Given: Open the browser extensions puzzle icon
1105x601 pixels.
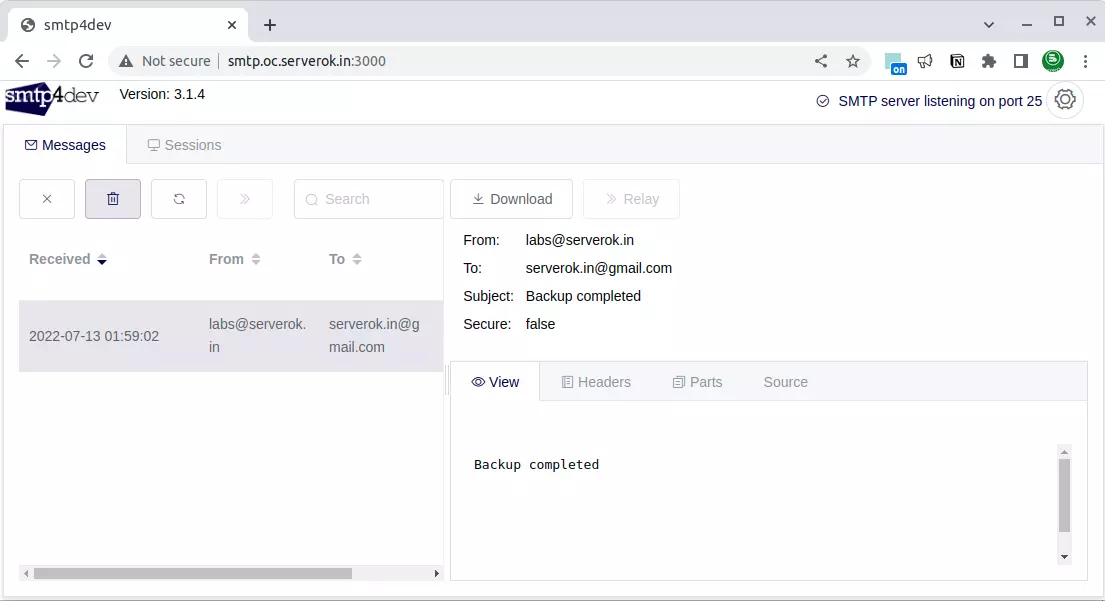Looking at the screenshot, I should 989,61.
